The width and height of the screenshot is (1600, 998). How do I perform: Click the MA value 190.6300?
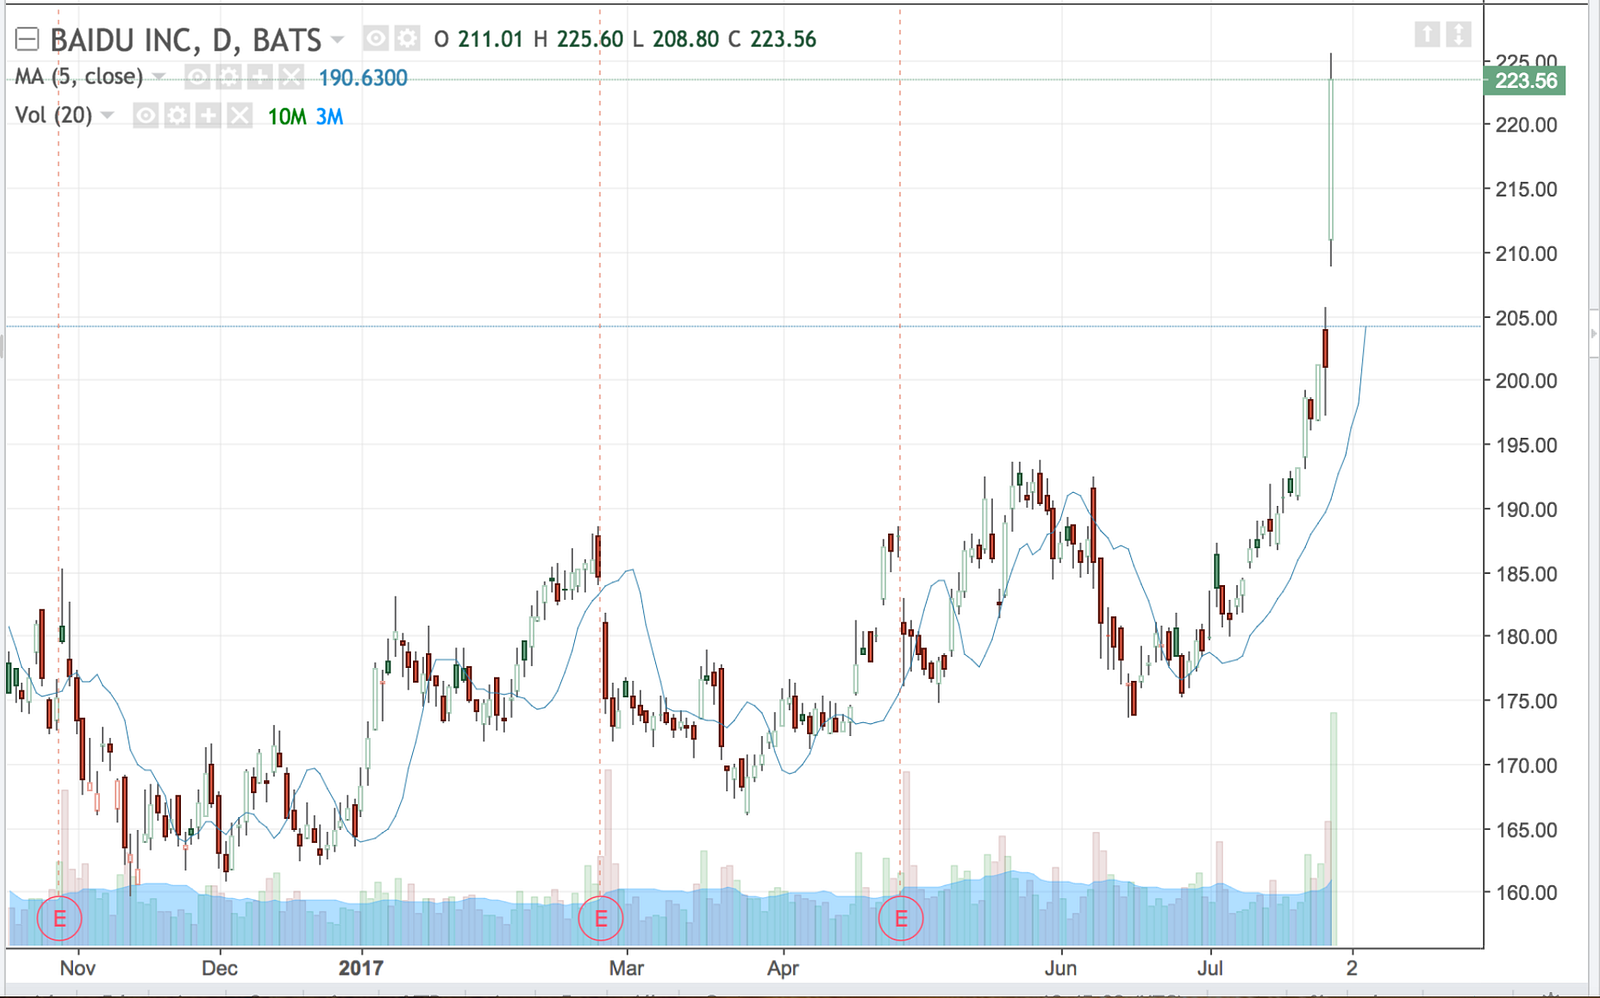click(363, 78)
